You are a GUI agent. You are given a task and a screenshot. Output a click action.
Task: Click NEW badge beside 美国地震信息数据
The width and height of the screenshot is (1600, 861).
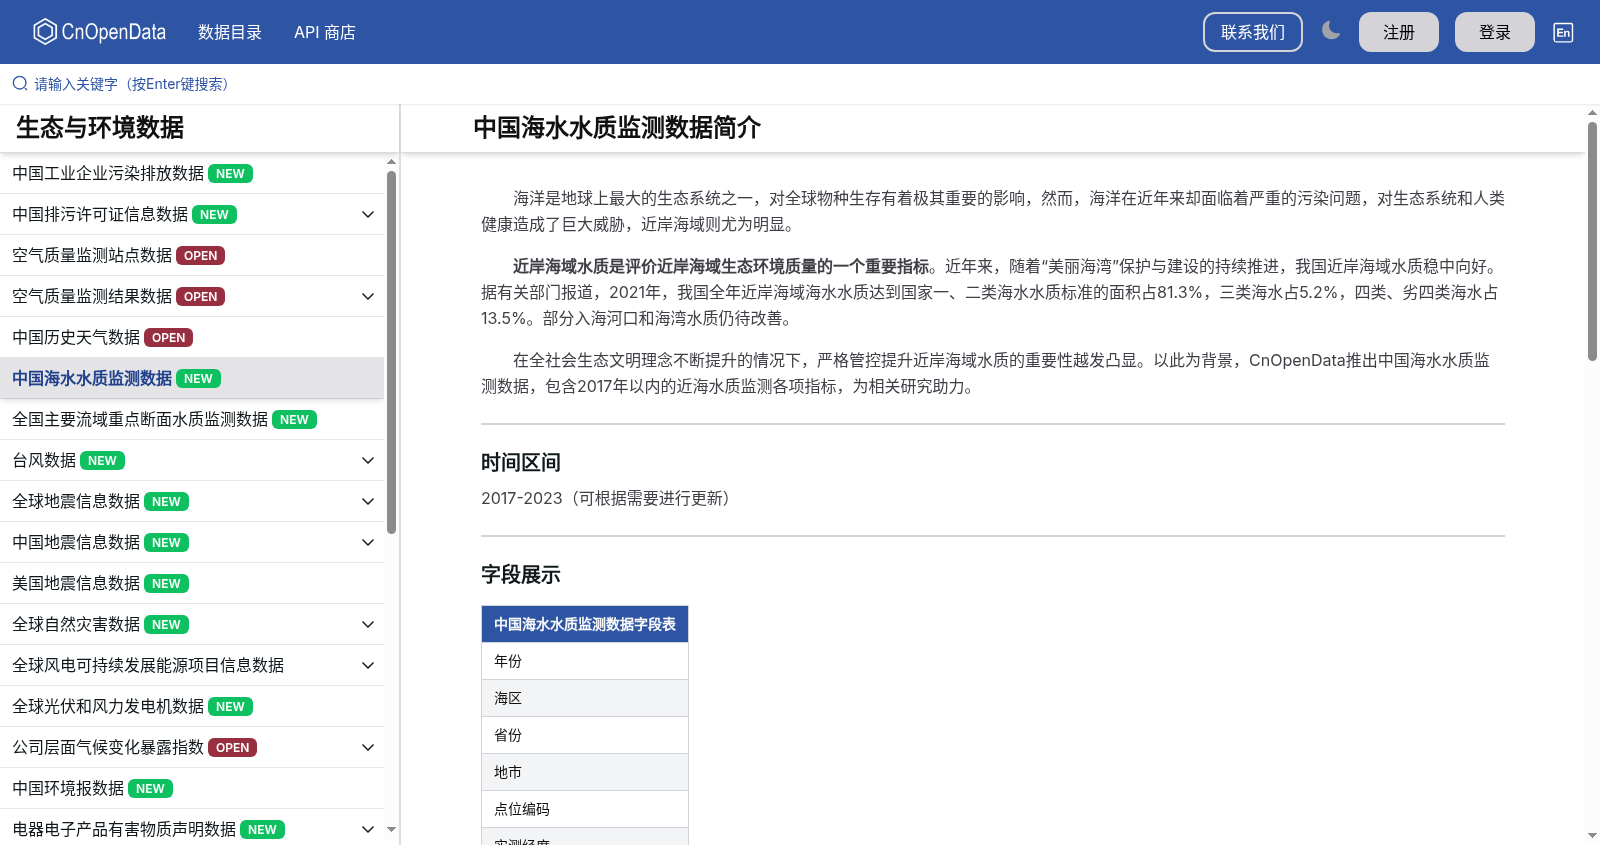166,584
